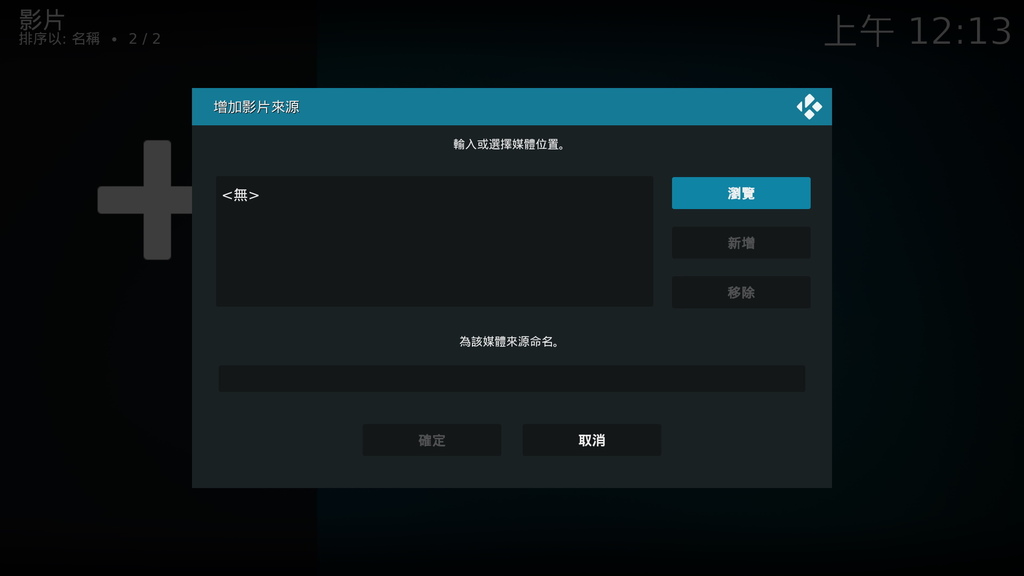
Task: Focus the media source name field
Action: [511, 378]
